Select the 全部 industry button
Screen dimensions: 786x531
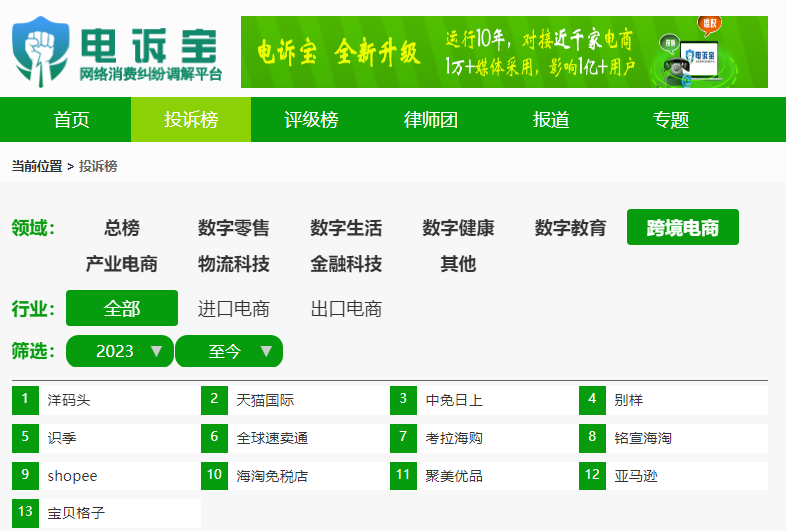[122, 308]
